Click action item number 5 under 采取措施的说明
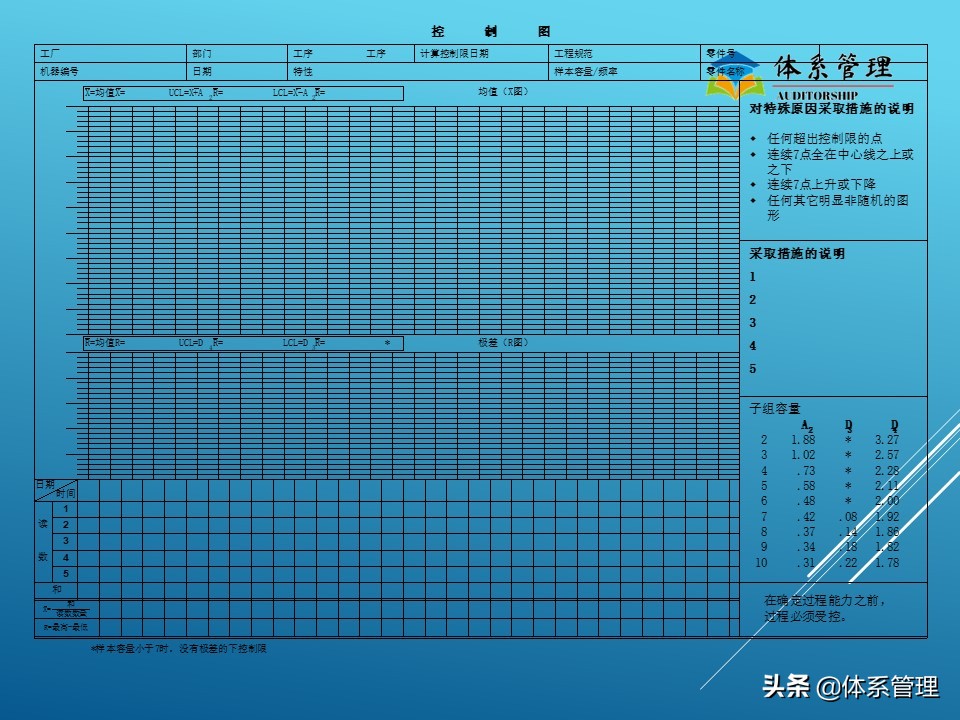The width and height of the screenshot is (960, 720). pyautogui.click(x=752, y=369)
